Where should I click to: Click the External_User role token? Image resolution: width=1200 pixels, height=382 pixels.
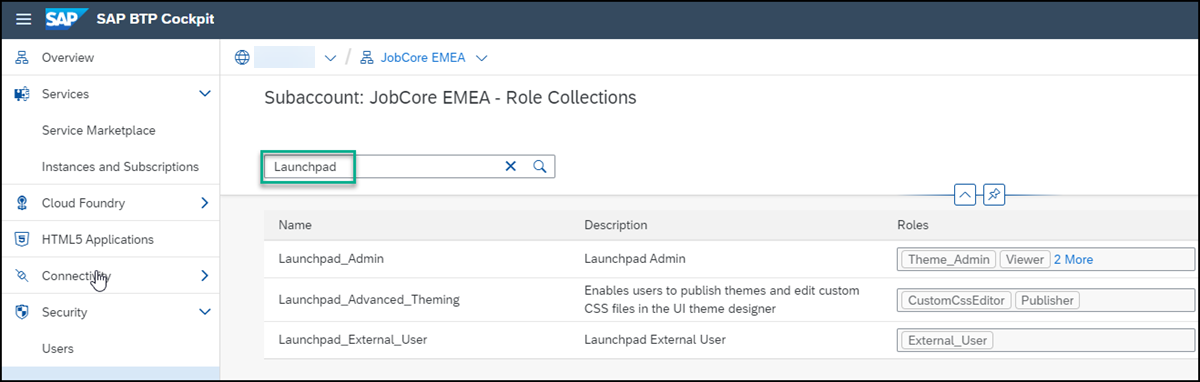coord(947,340)
